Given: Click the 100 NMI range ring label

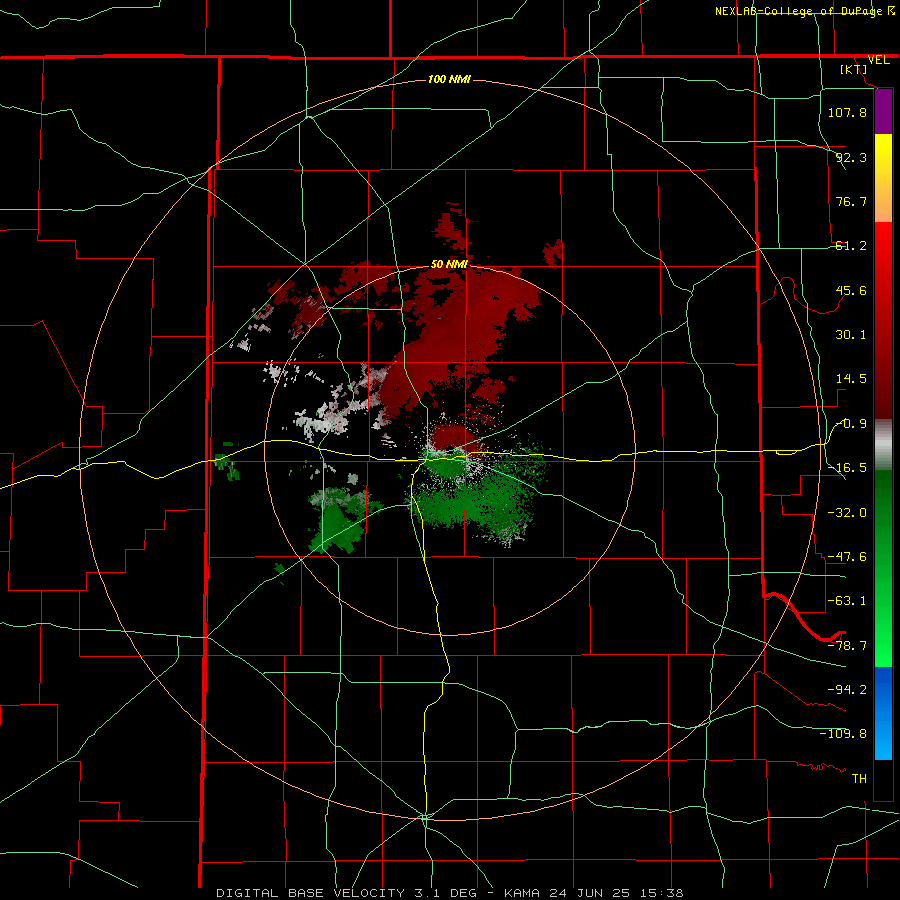Looking at the screenshot, I should click(449, 79).
